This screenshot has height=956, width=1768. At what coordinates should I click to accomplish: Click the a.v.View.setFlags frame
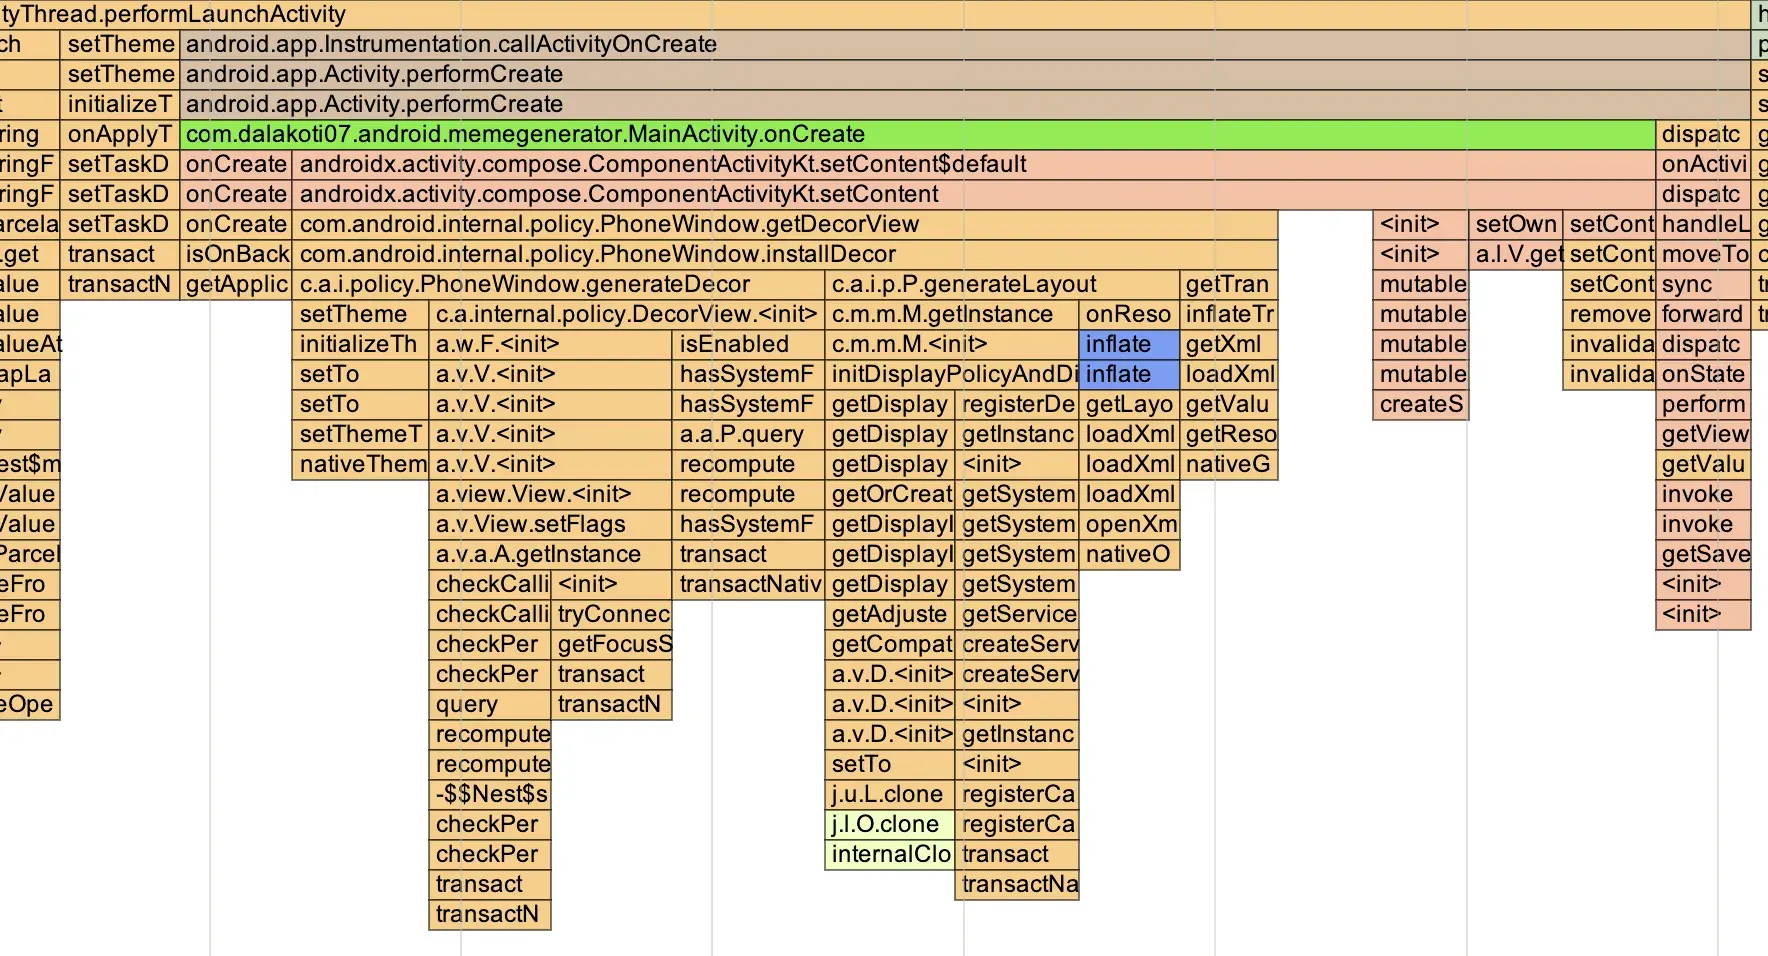(550, 525)
